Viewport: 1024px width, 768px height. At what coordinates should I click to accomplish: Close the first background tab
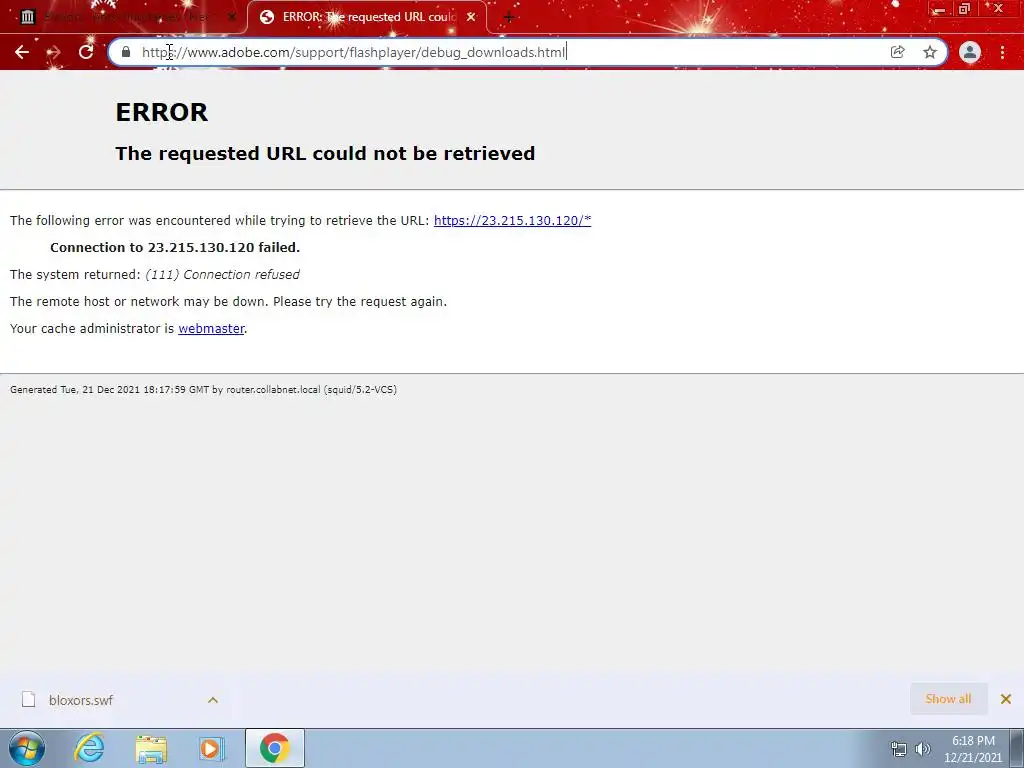pos(232,17)
